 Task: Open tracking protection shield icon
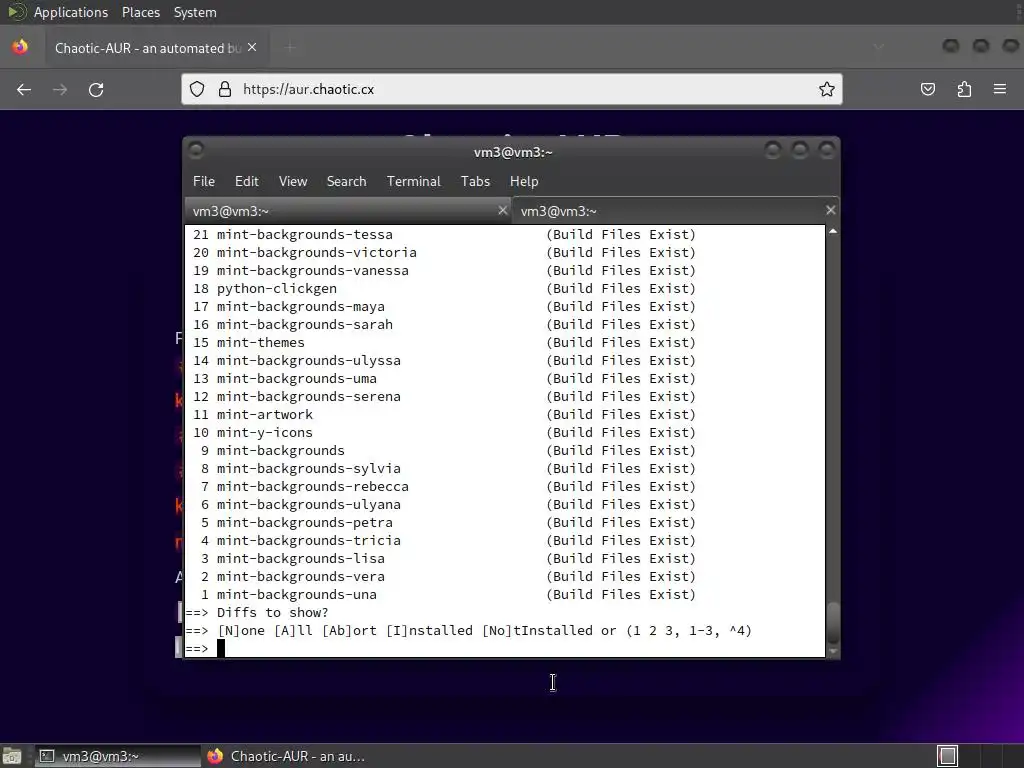(197, 89)
